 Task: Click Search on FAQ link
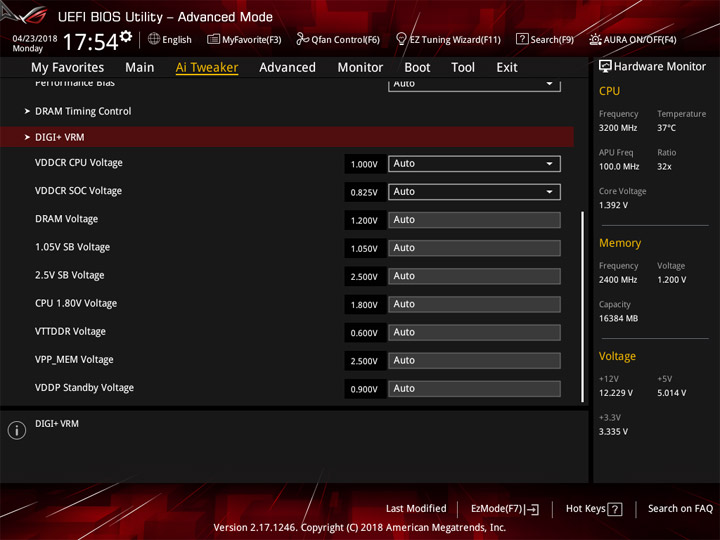[x=680, y=508]
